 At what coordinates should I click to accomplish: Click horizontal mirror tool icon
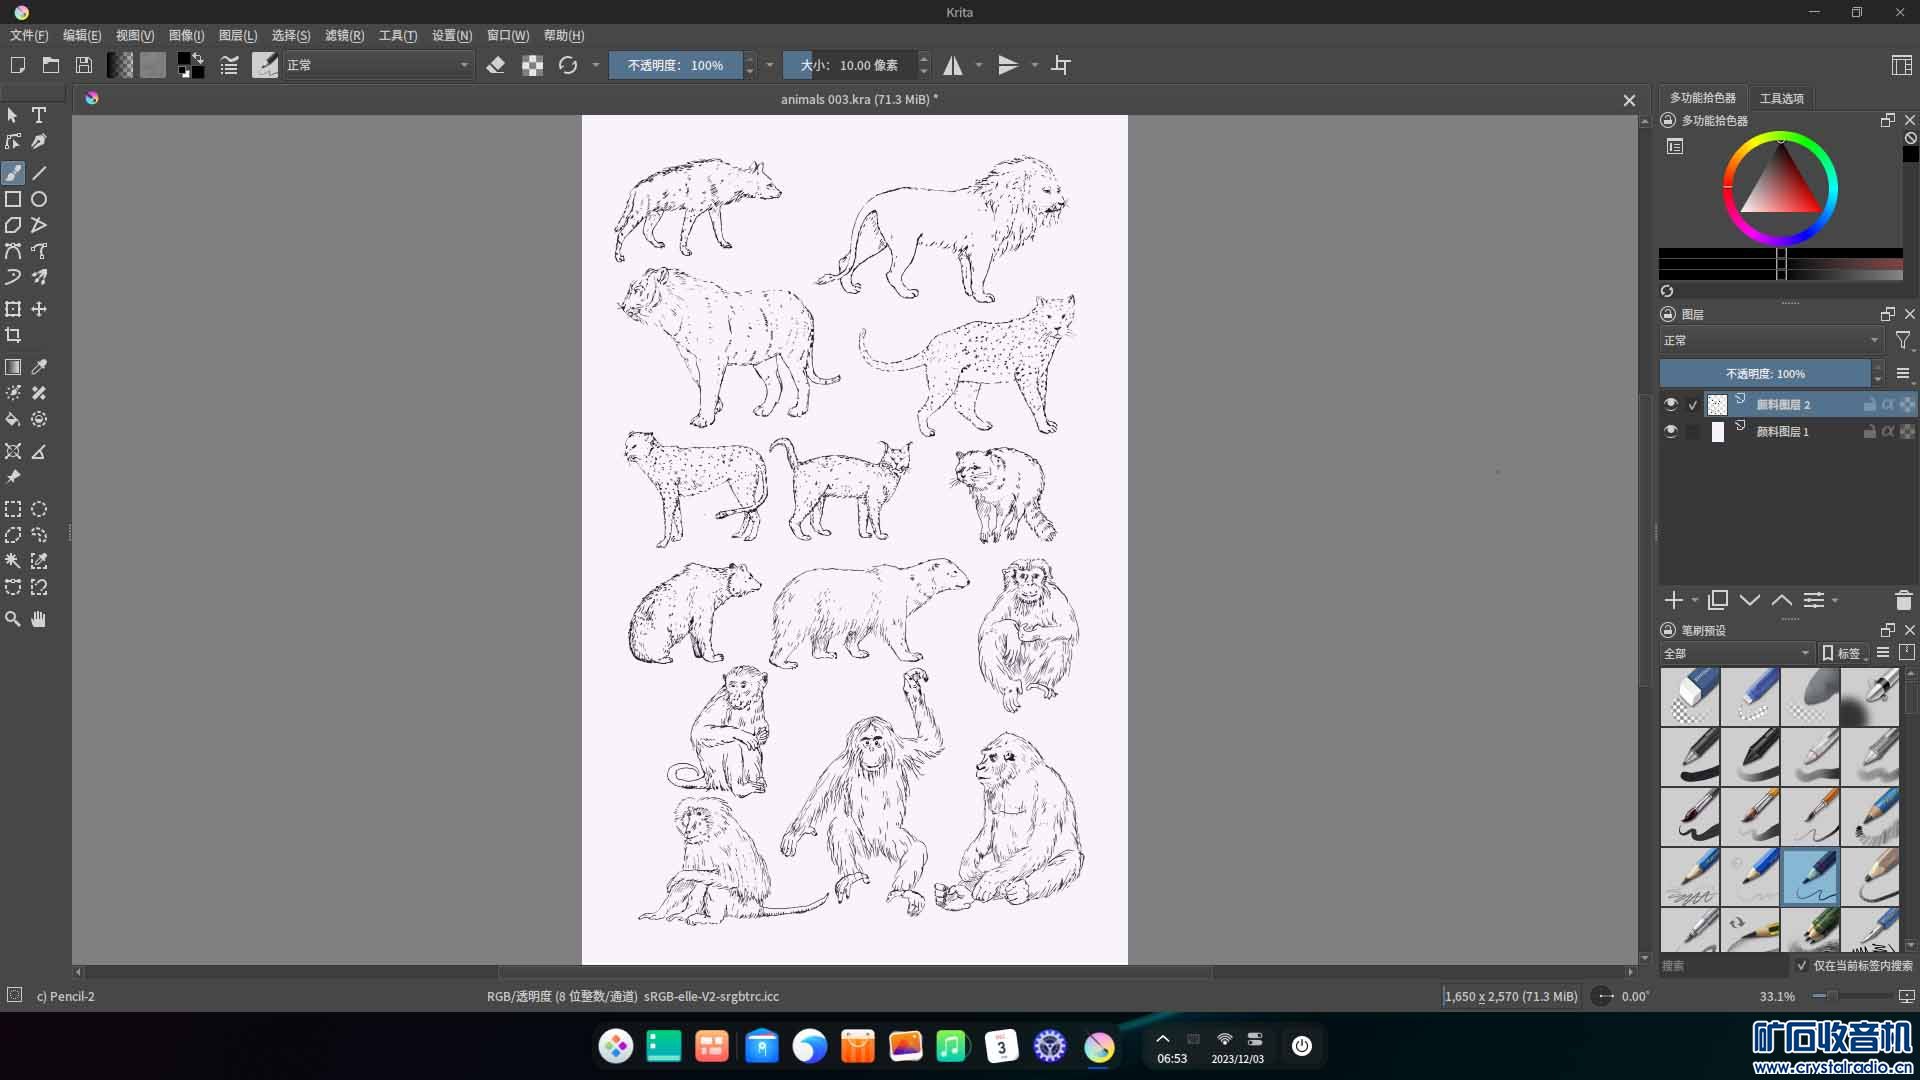pos(953,66)
